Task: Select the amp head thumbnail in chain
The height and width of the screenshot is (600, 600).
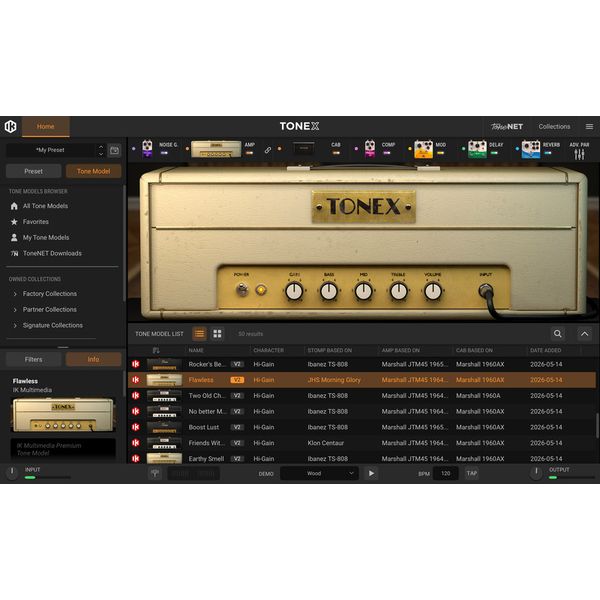Action: point(216,149)
